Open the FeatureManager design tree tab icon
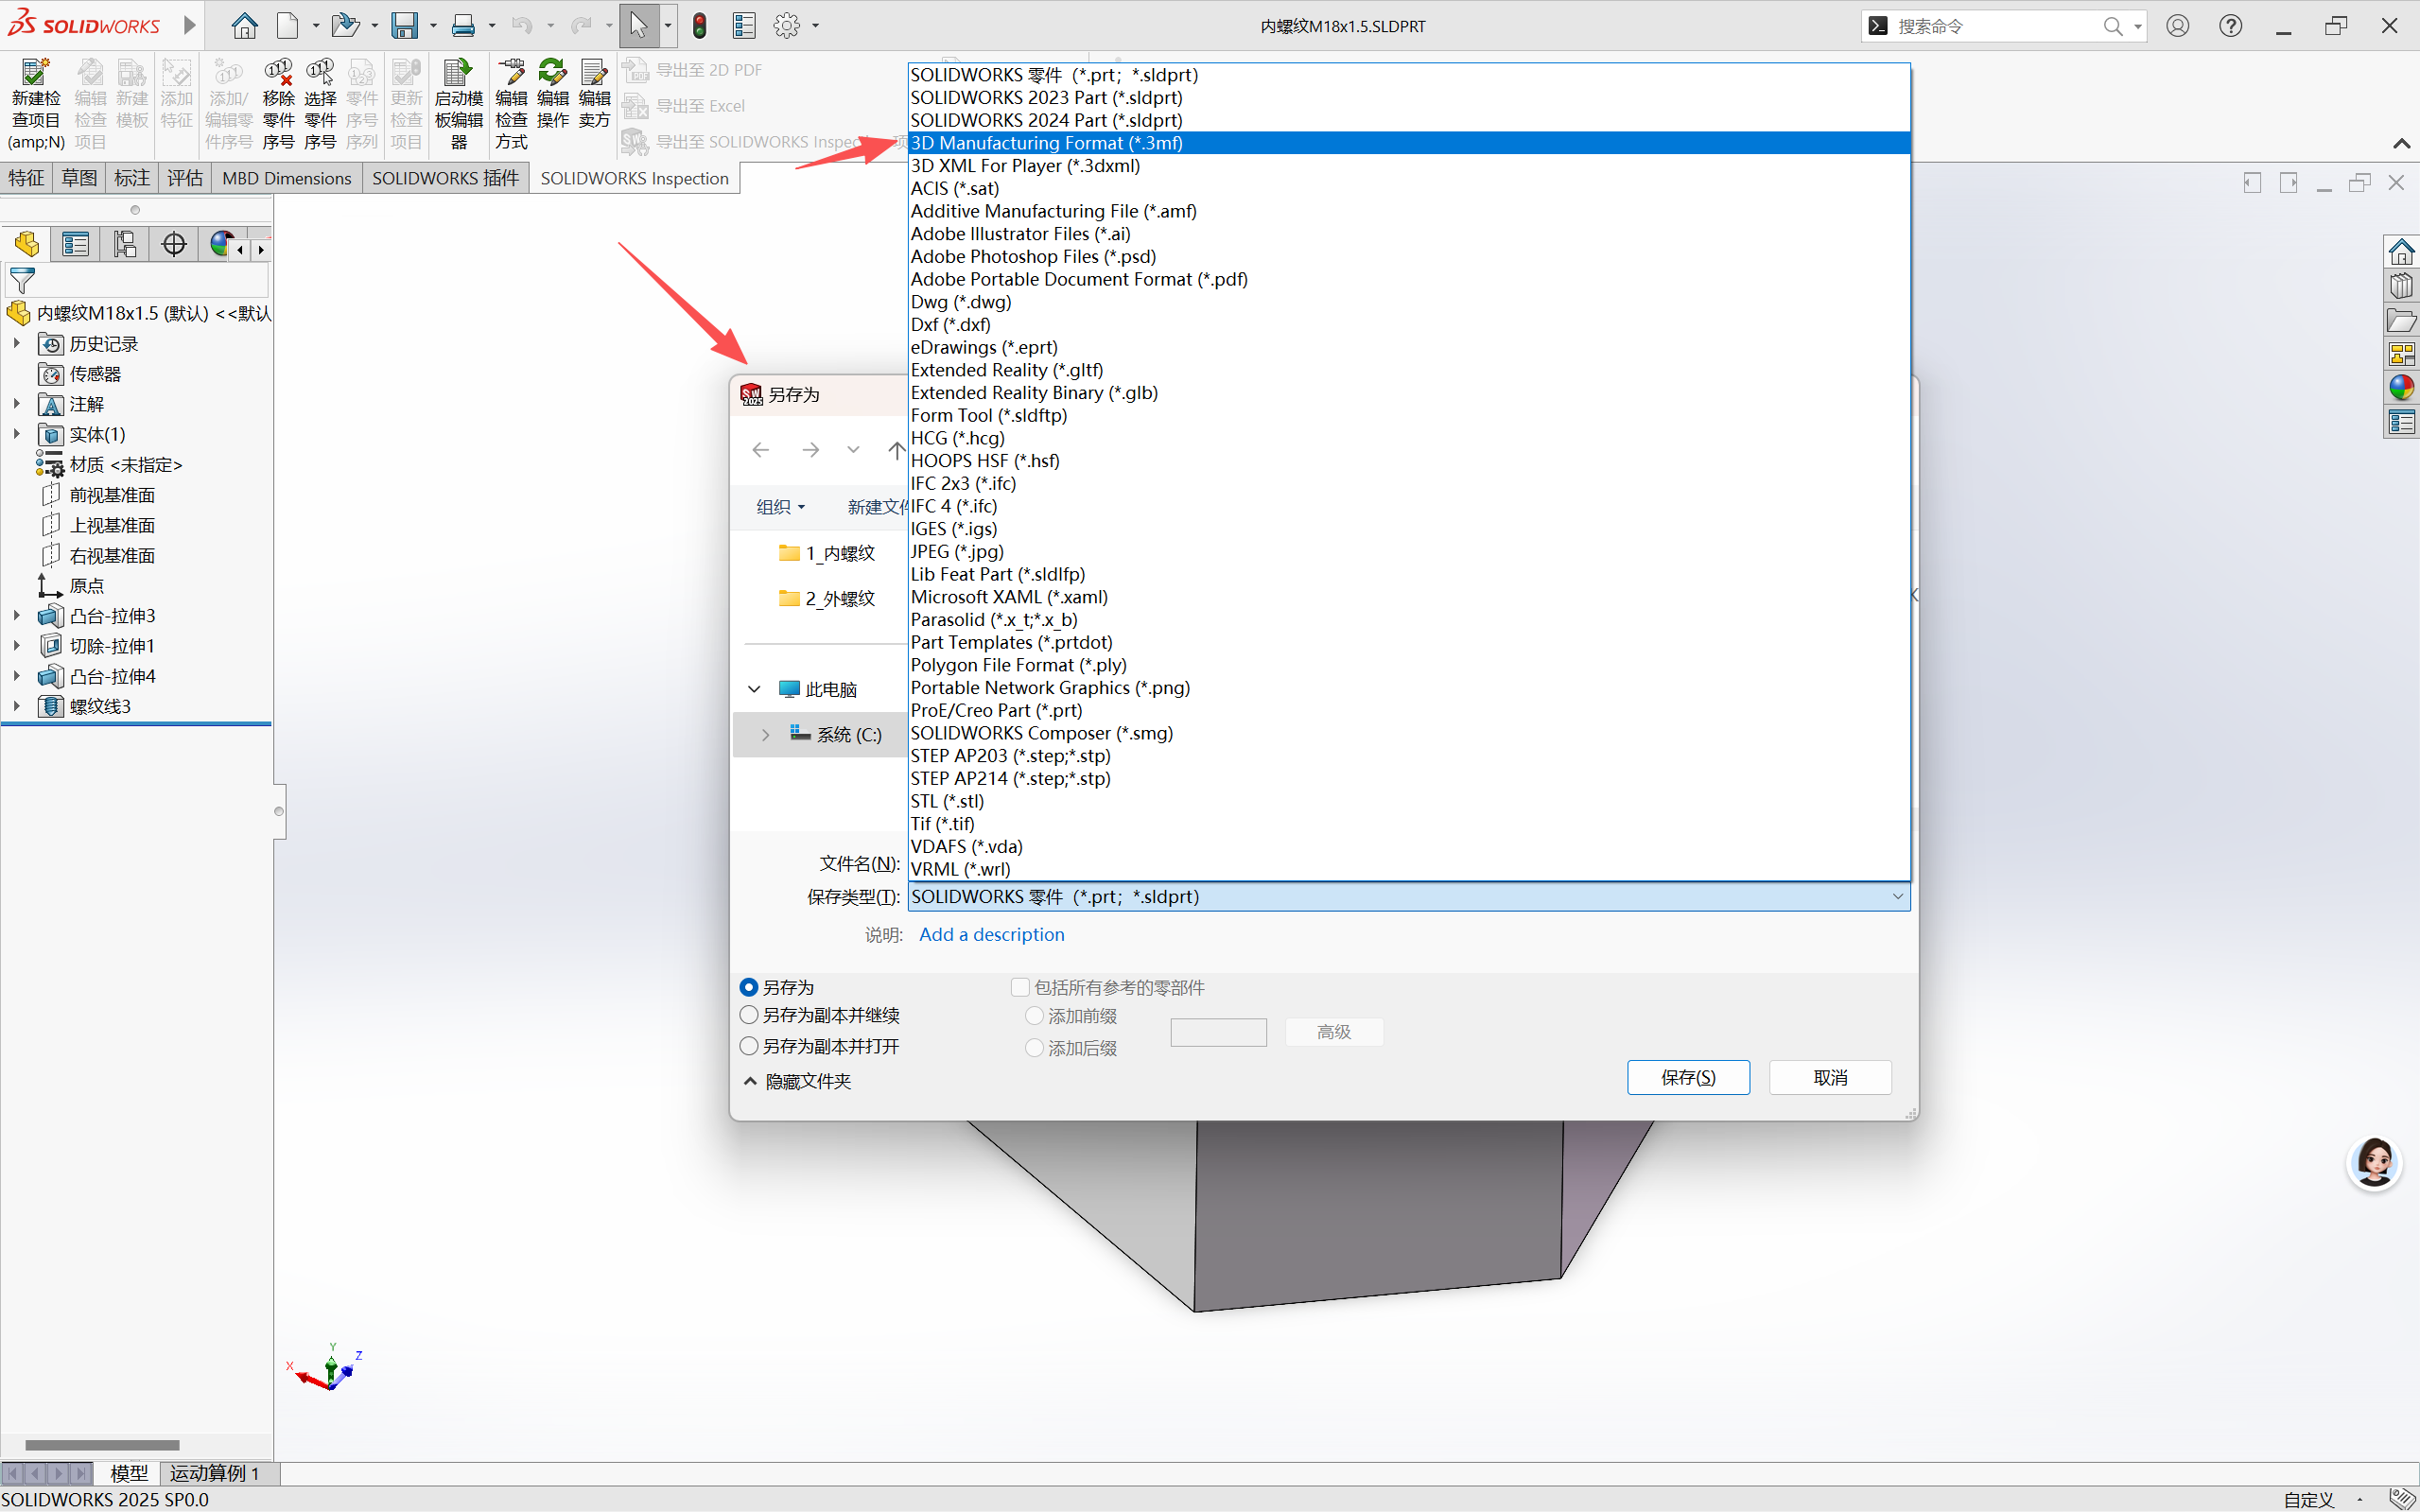The height and width of the screenshot is (1512, 2420). click(27, 244)
